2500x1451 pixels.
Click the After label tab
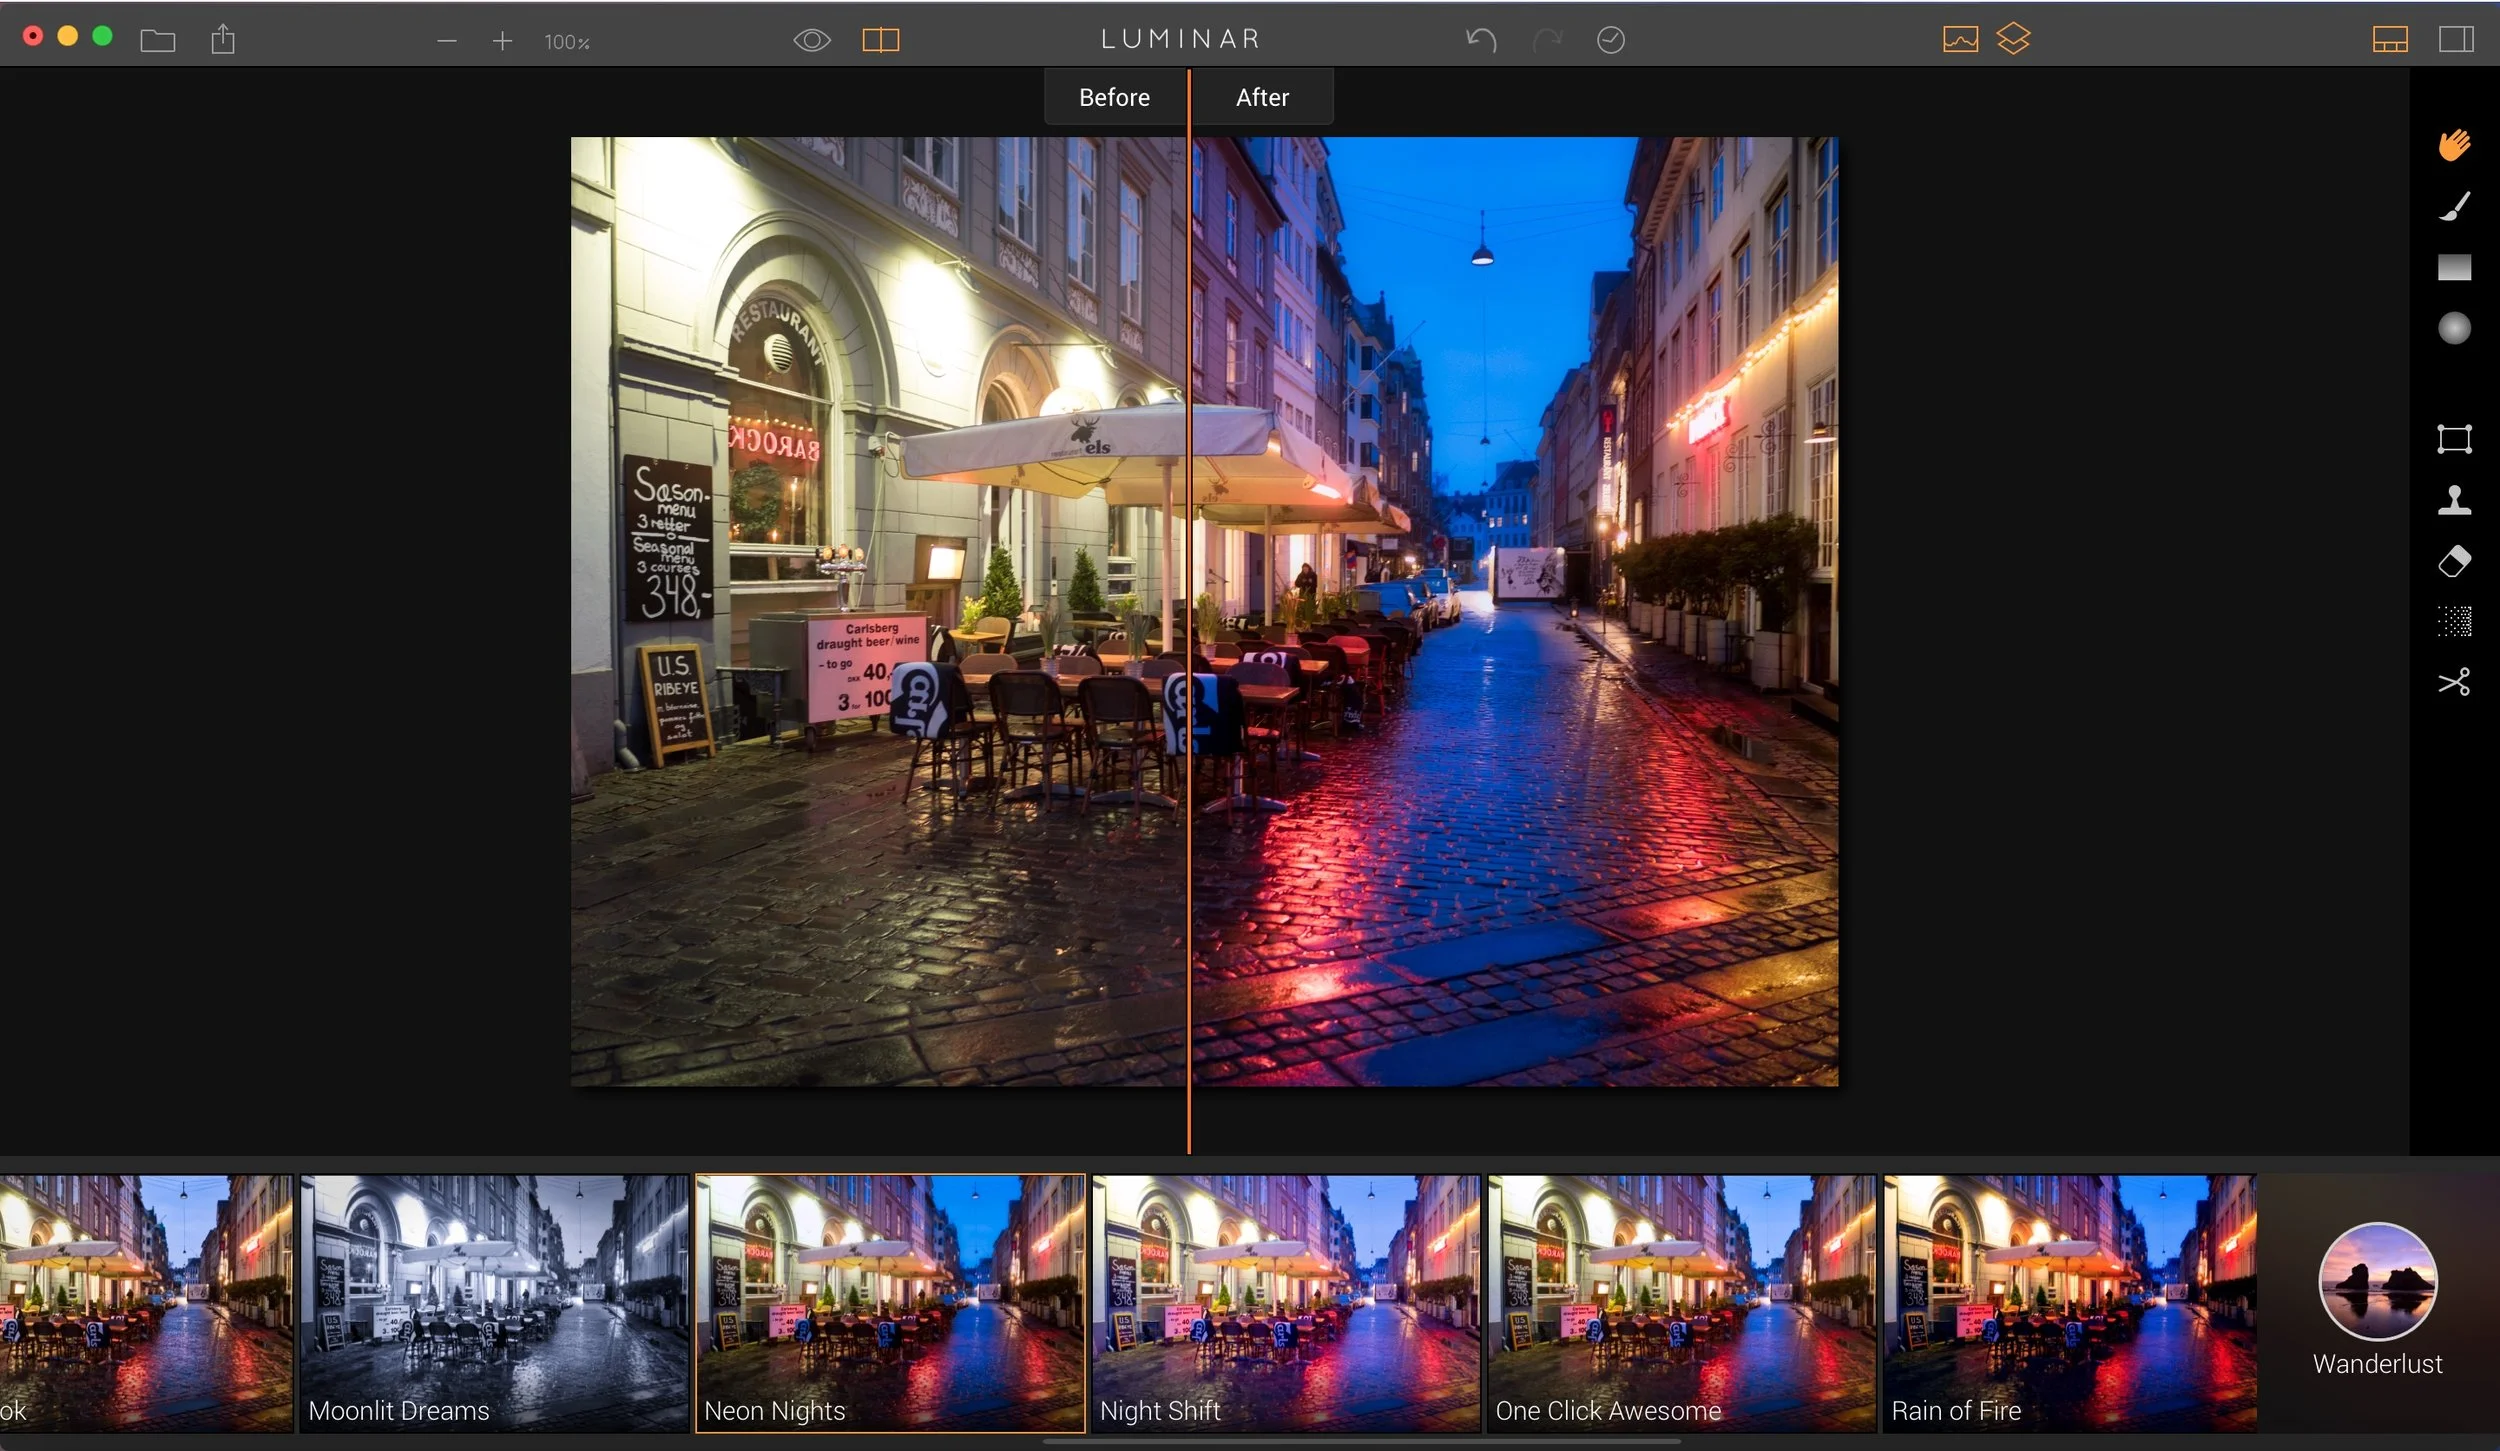1262,97
